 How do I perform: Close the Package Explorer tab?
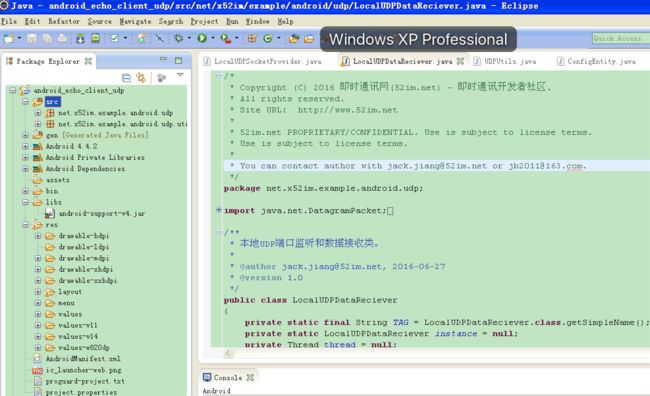point(88,61)
